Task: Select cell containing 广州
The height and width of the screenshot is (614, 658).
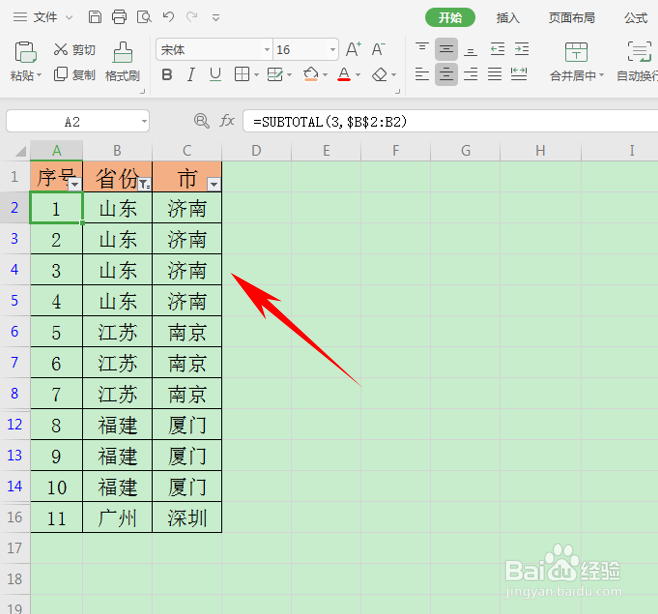Action: coord(118,517)
